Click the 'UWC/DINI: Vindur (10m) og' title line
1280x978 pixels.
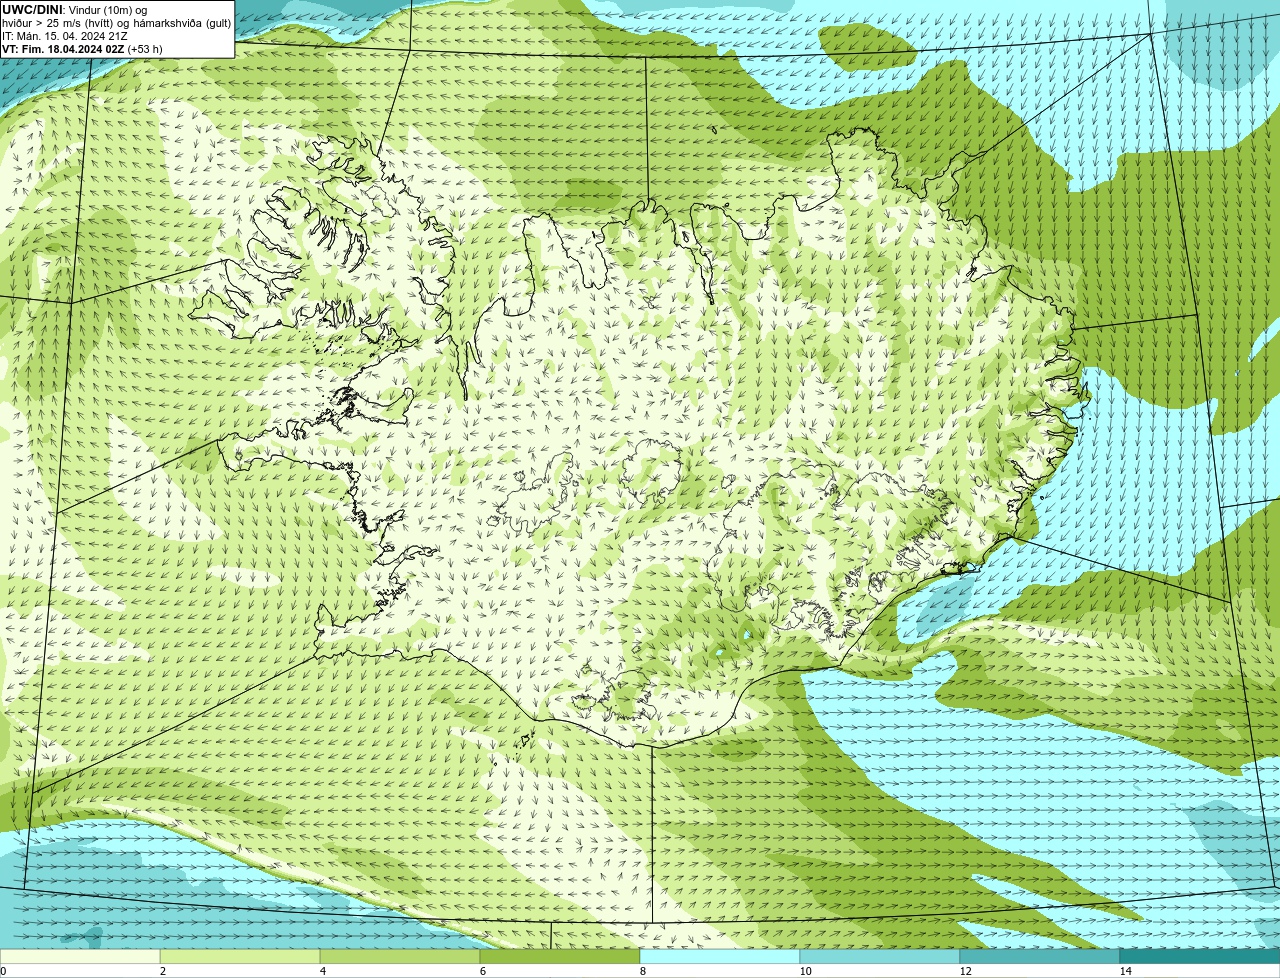[74, 10]
